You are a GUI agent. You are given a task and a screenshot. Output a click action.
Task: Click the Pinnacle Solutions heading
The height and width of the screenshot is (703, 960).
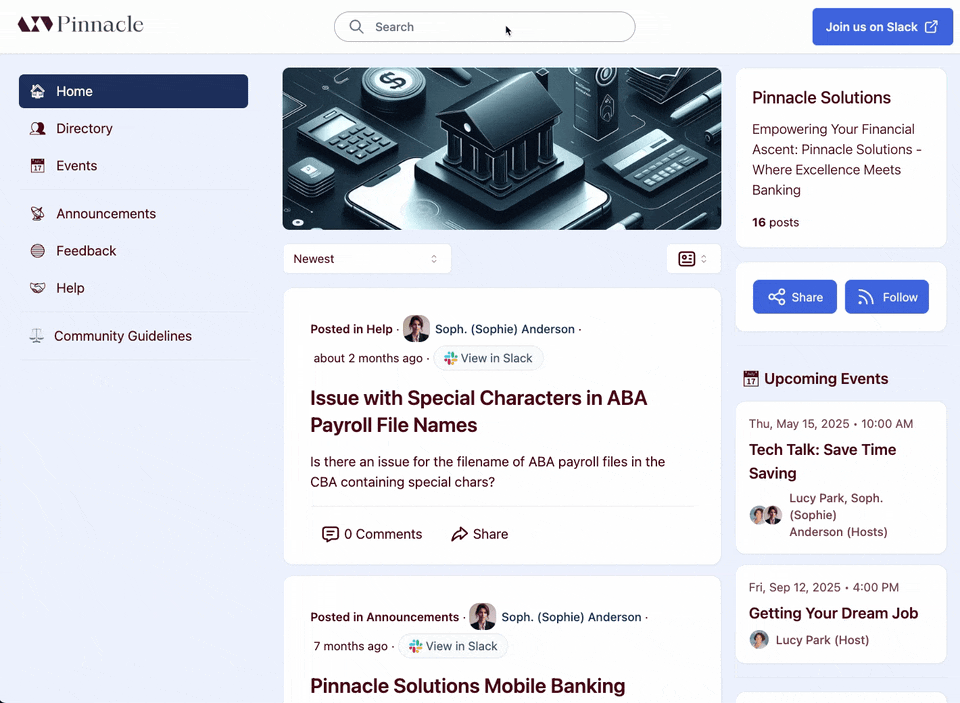821,97
